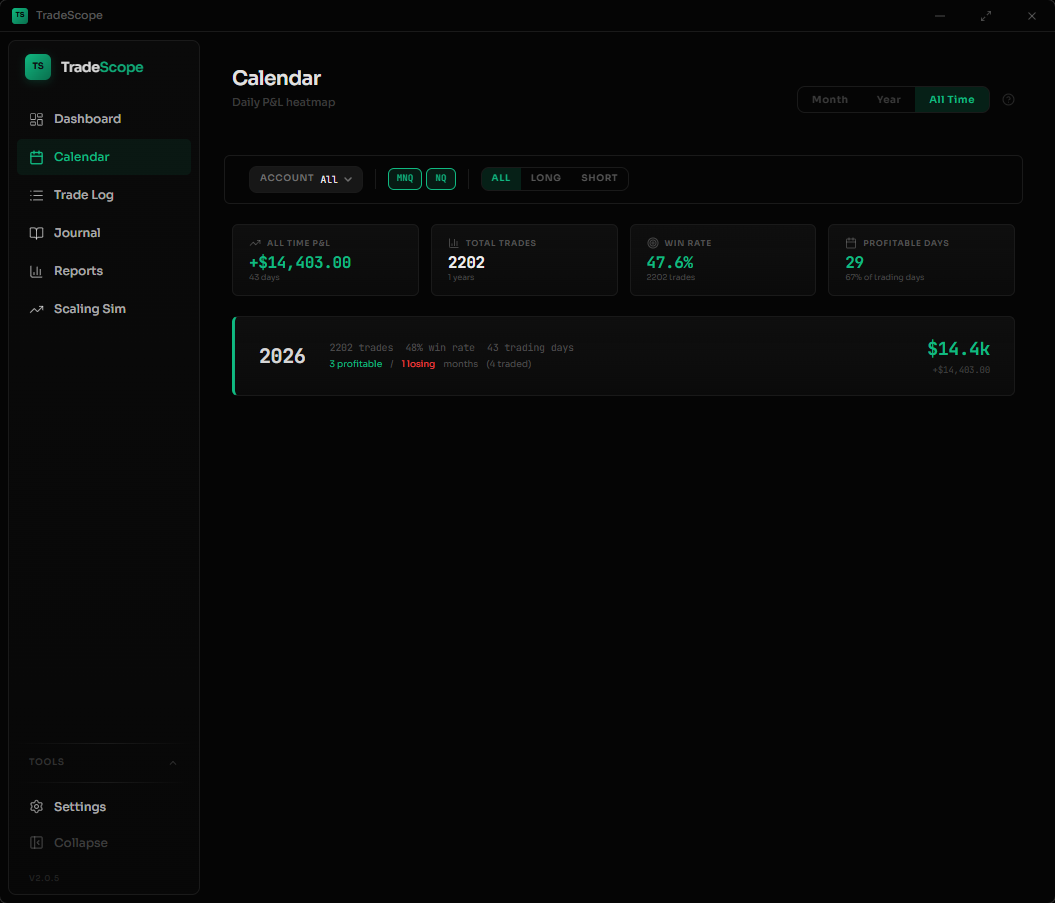Switch to the Month view tab
This screenshot has height=903, width=1055.
pos(829,99)
